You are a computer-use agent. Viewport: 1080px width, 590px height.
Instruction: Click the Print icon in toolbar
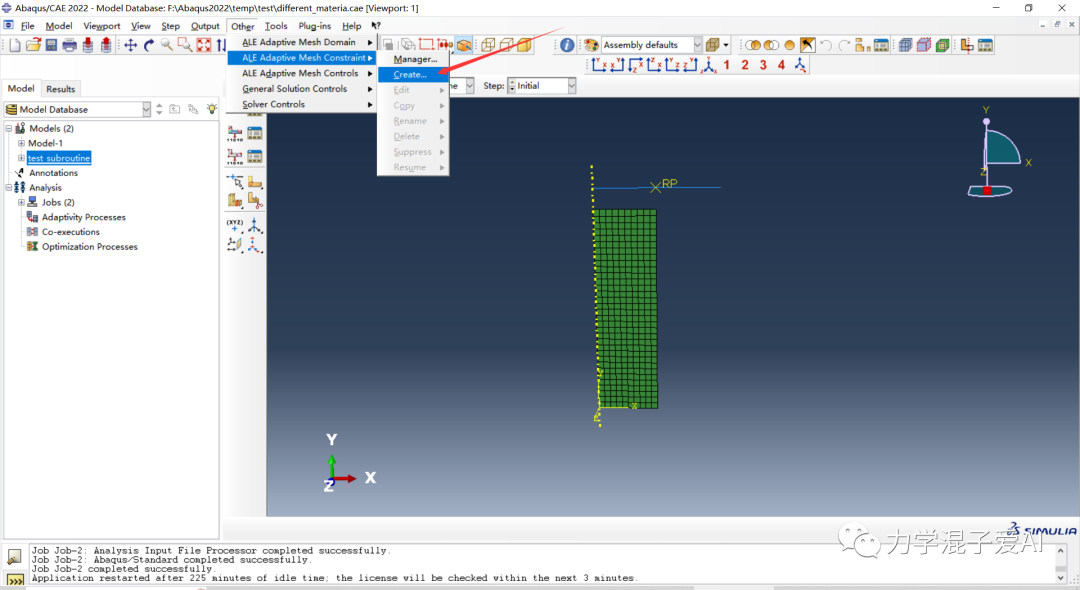click(70, 45)
